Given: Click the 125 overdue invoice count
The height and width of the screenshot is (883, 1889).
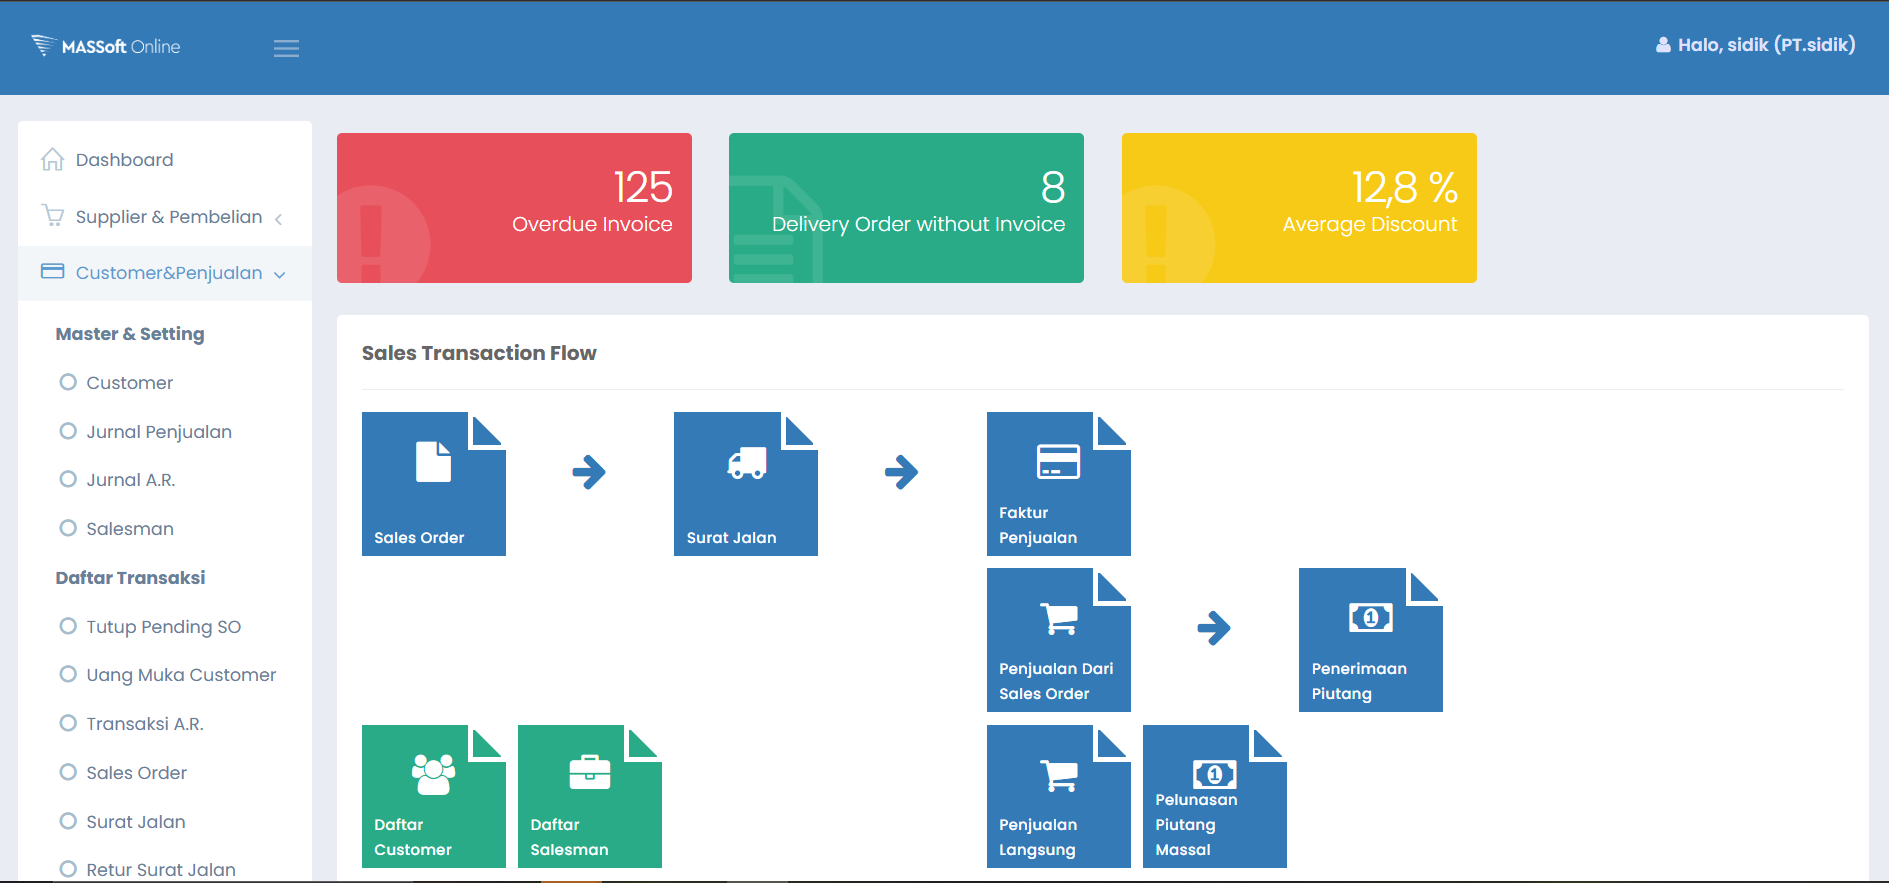Looking at the screenshot, I should point(643,187).
